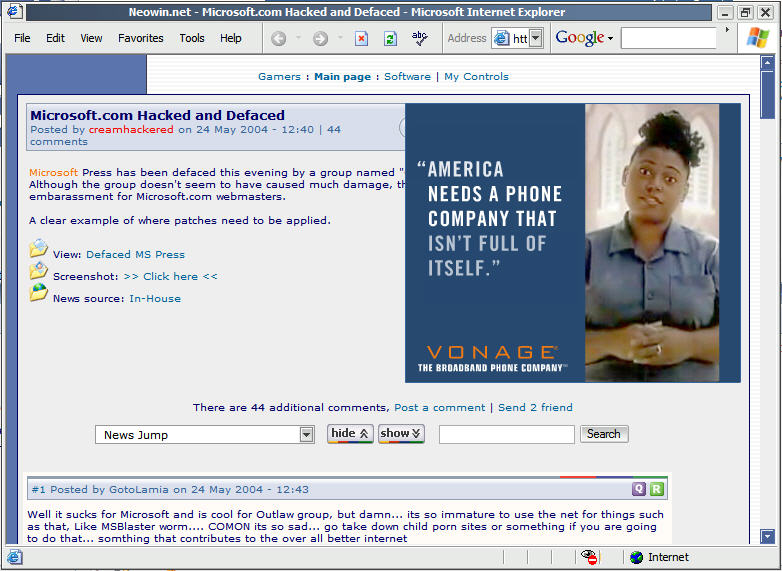782x571 pixels.
Task: Open the View menu
Action: click(x=91, y=38)
